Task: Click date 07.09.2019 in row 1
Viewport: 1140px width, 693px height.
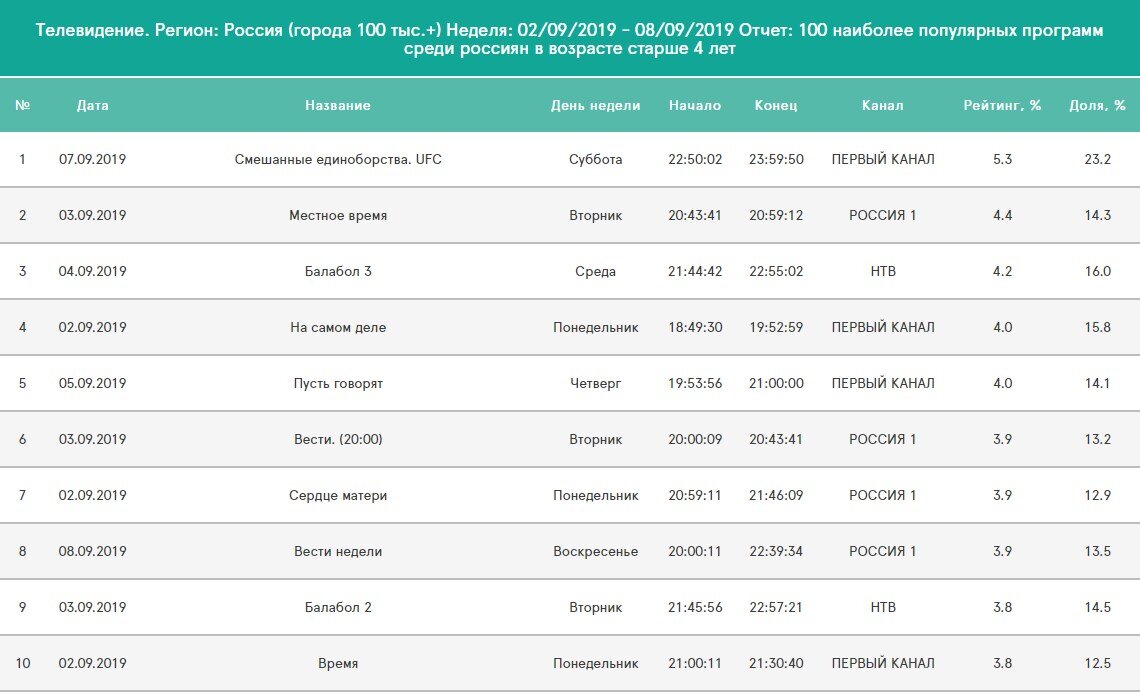Action: coord(92,159)
